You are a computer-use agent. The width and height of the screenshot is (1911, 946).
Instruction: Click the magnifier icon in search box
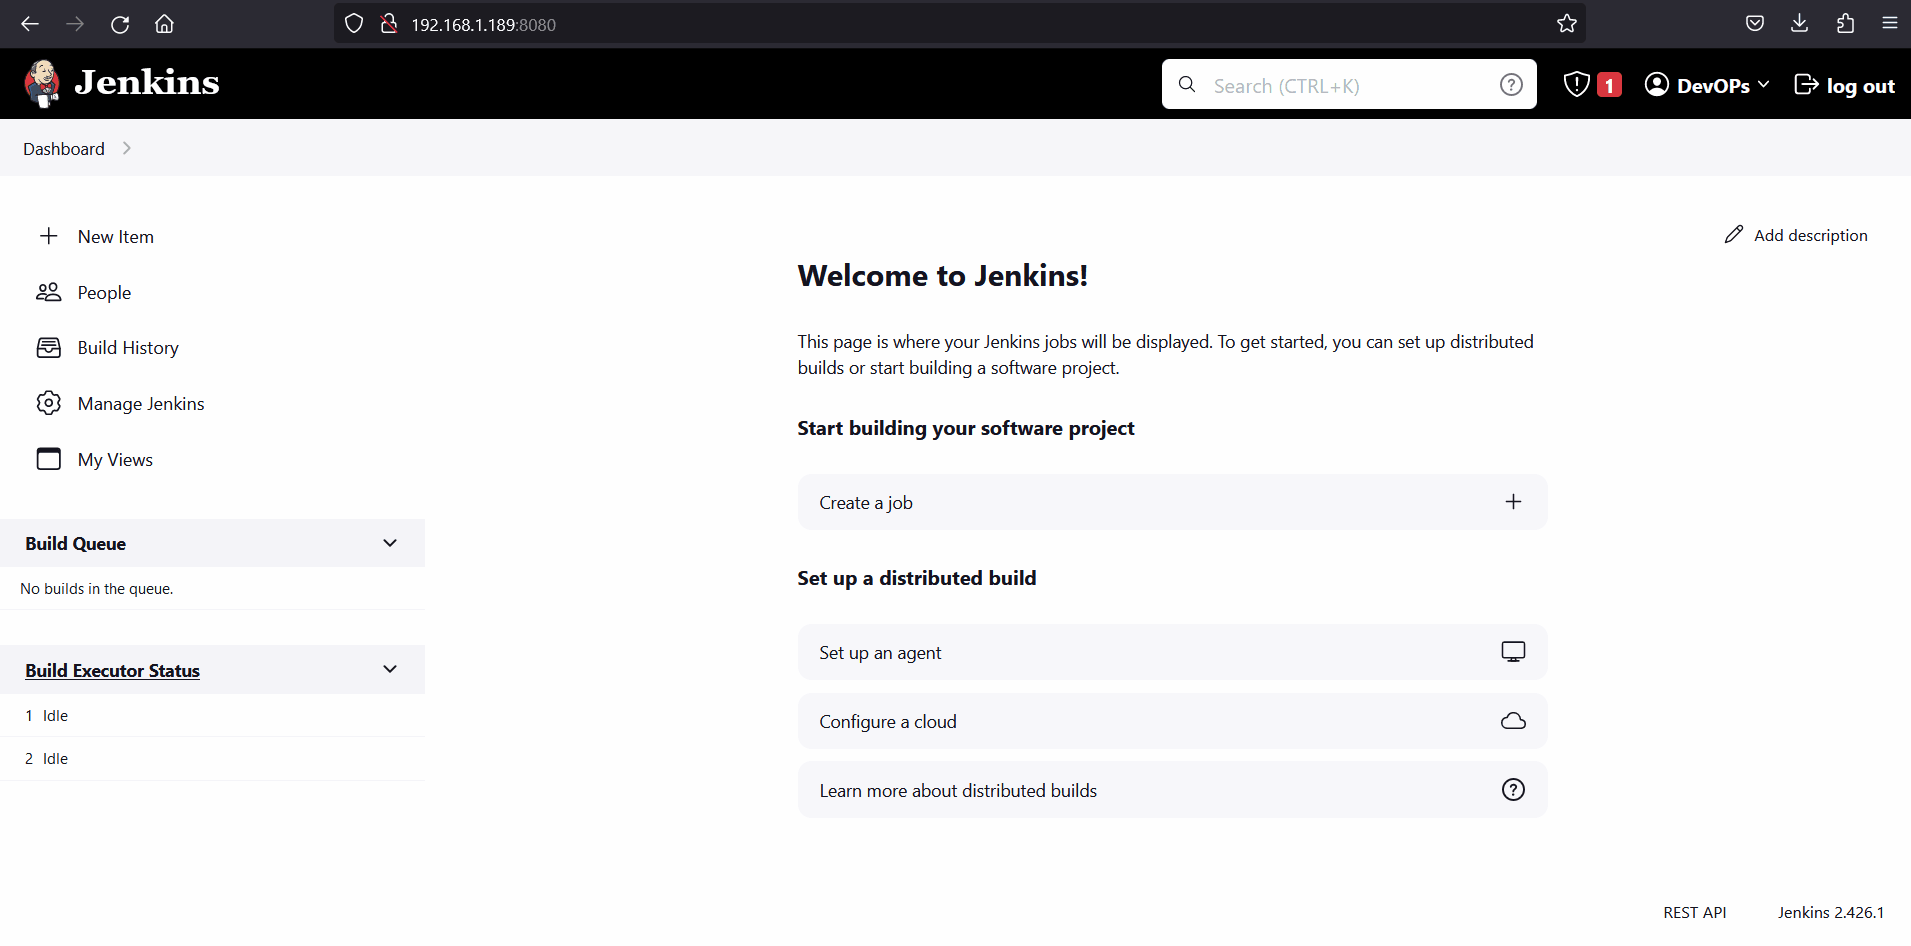click(x=1187, y=85)
